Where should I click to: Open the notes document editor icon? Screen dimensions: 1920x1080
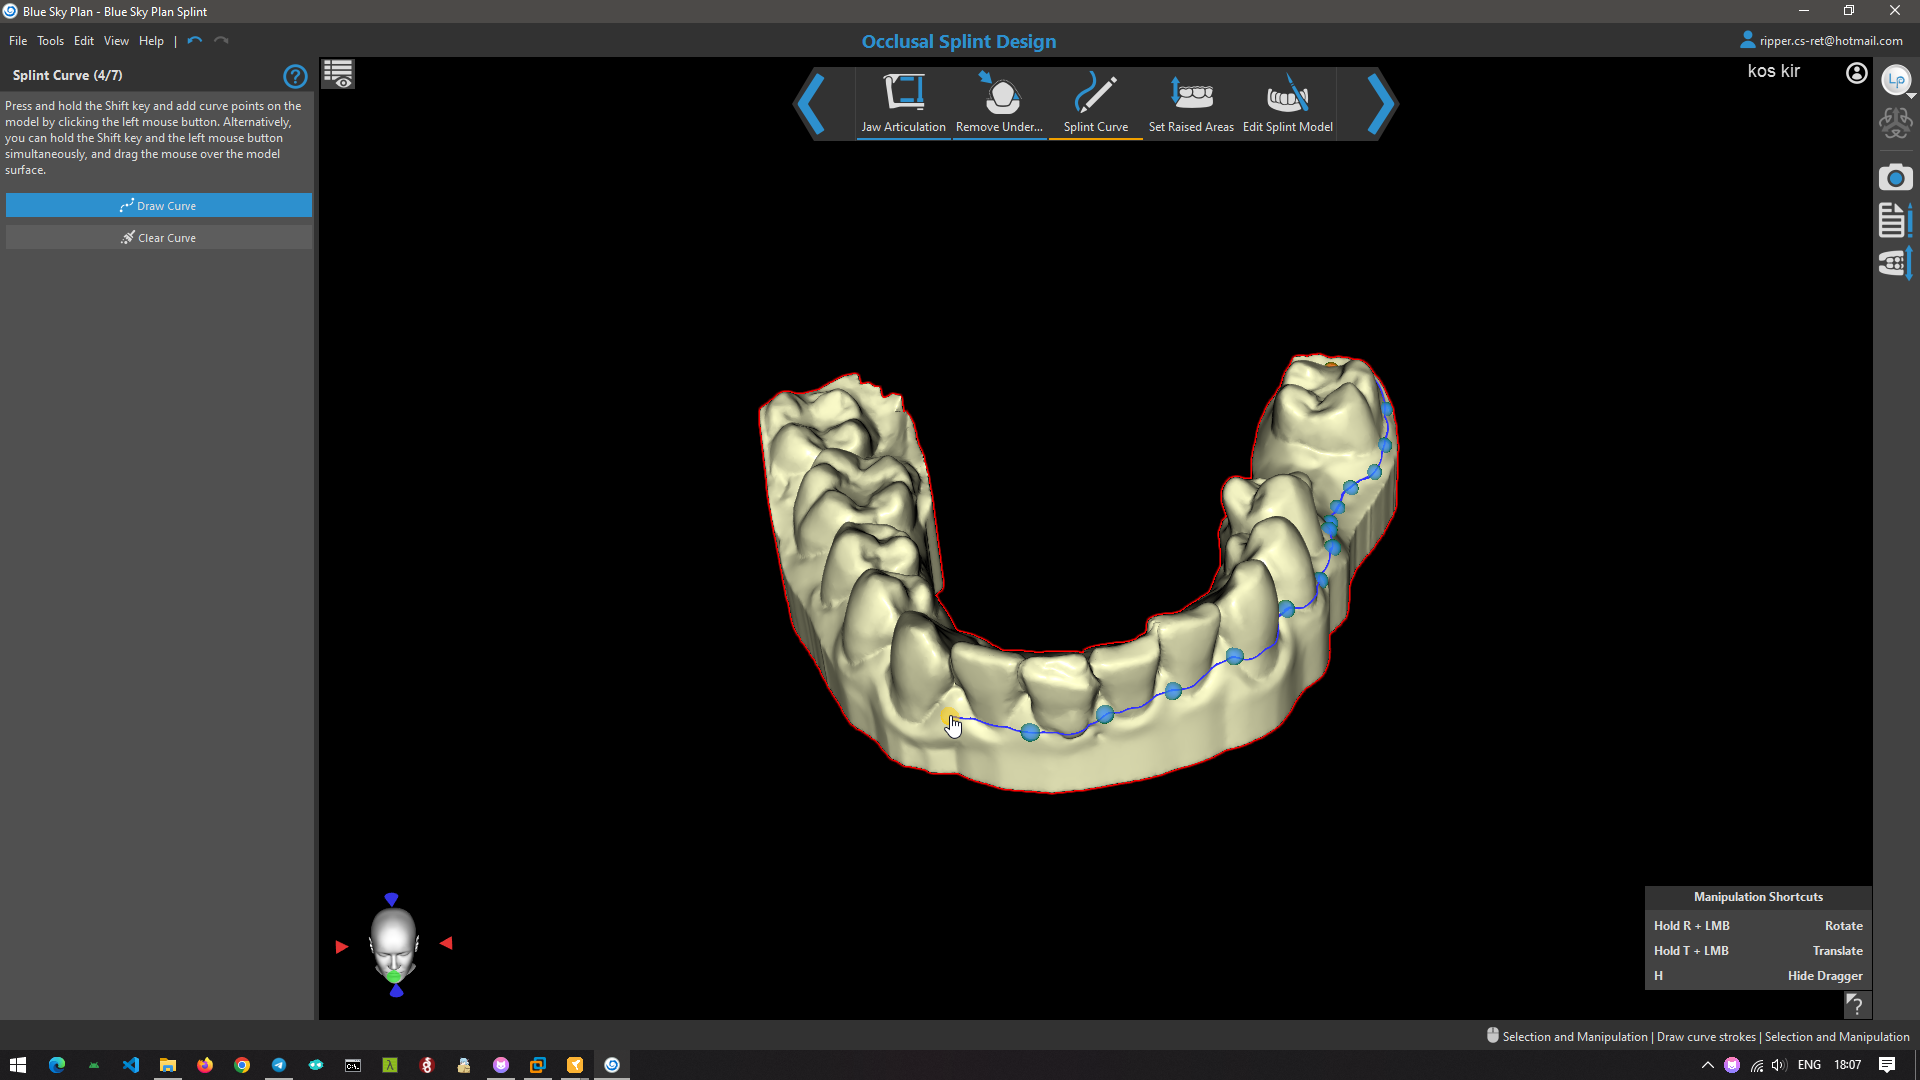pyautogui.click(x=1894, y=220)
